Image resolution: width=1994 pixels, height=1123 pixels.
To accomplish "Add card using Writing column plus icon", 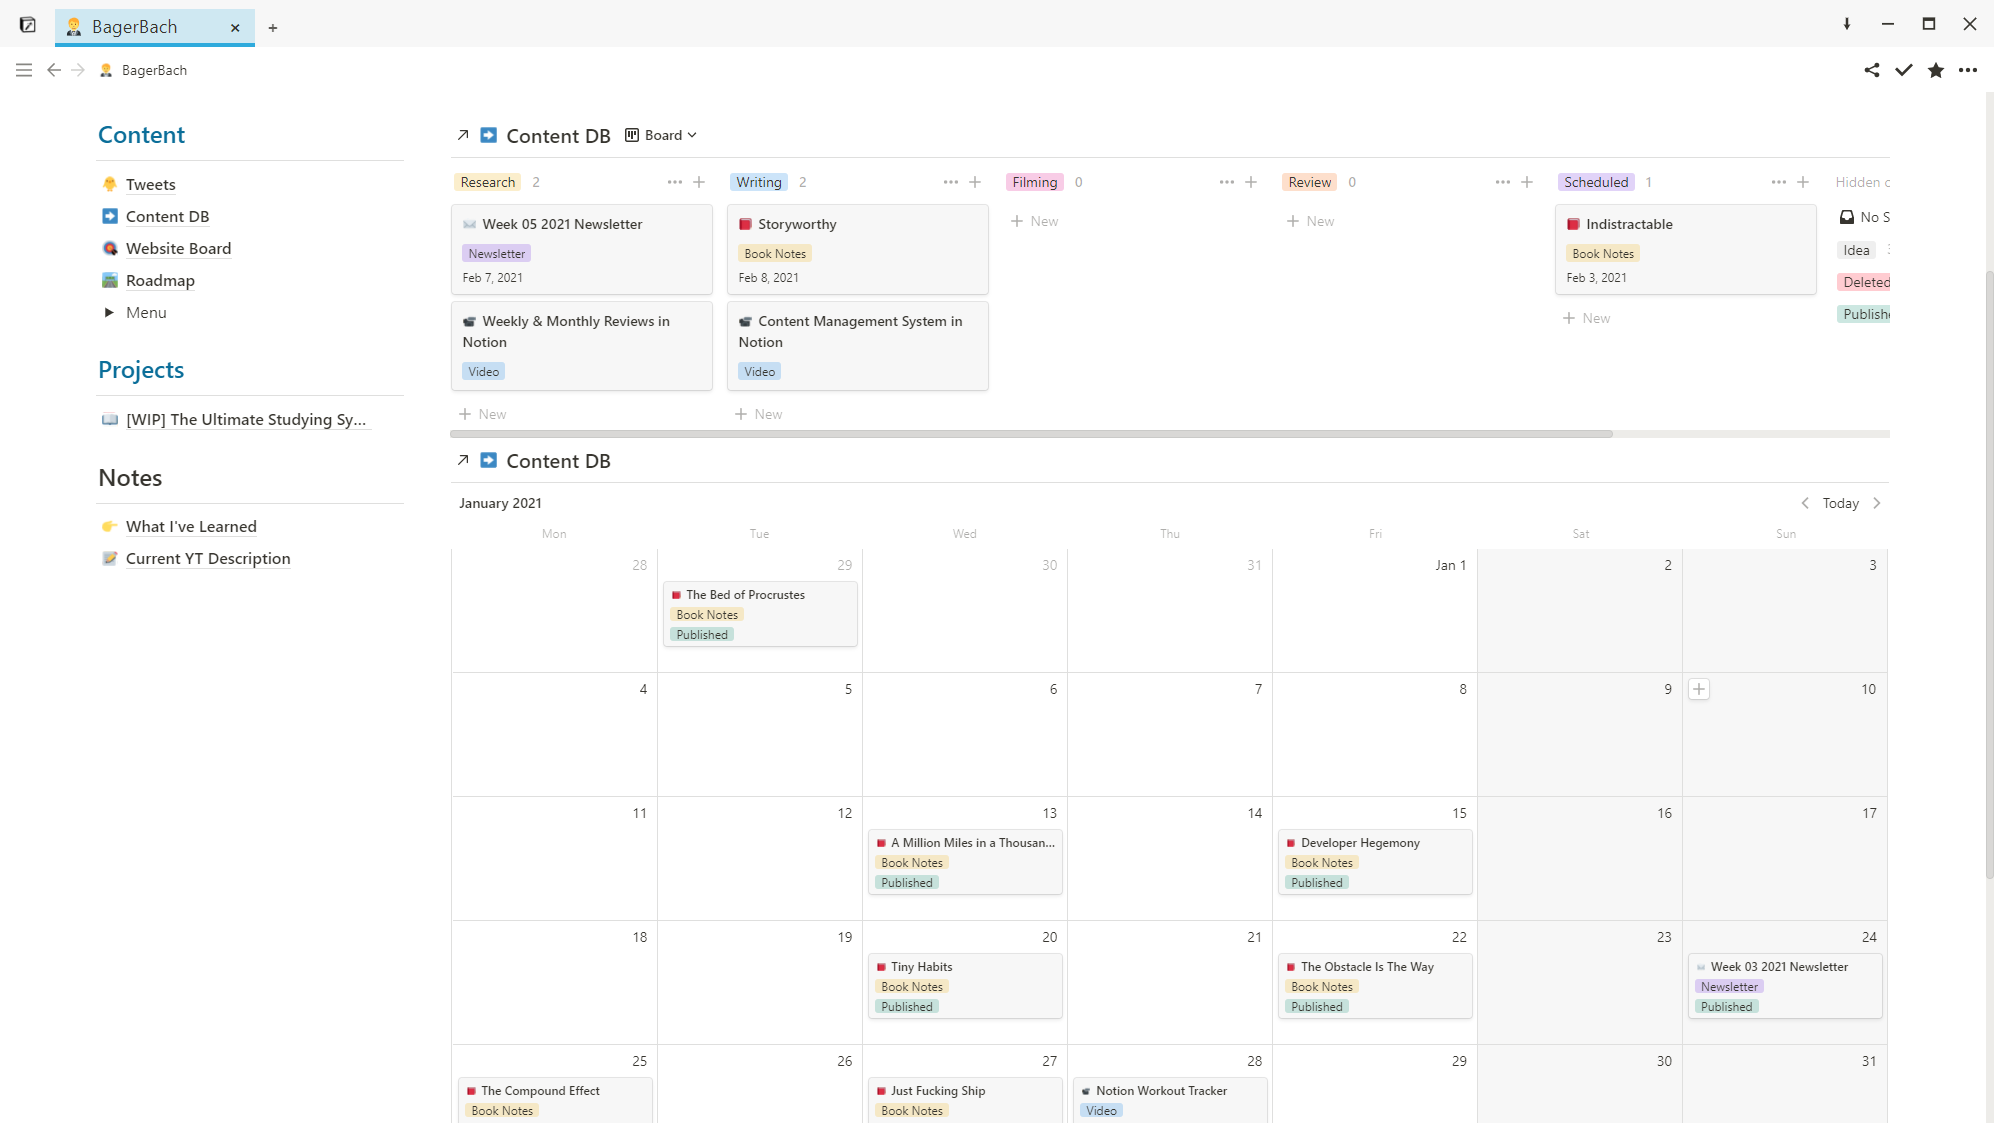I will [x=975, y=182].
